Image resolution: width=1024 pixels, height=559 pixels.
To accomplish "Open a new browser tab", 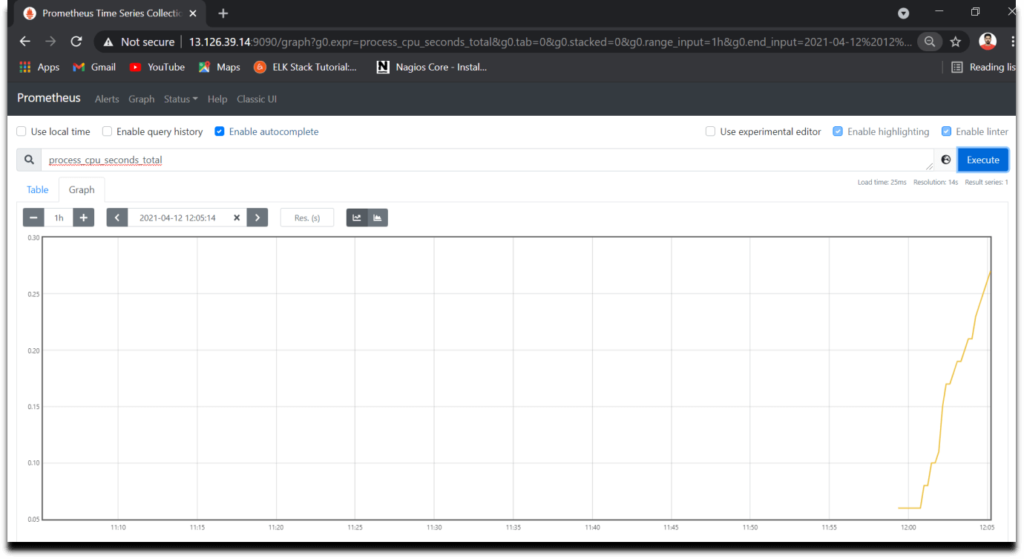I will pyautogui.click(x=223, y=13).
